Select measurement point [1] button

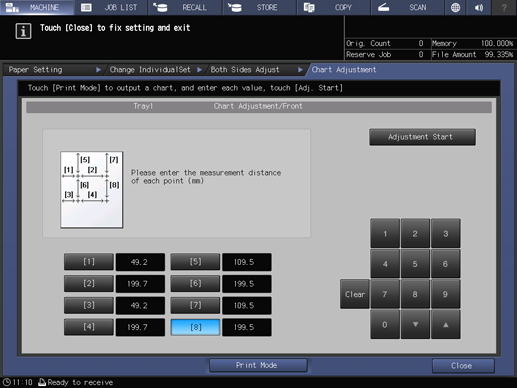(x=89, y=262)
